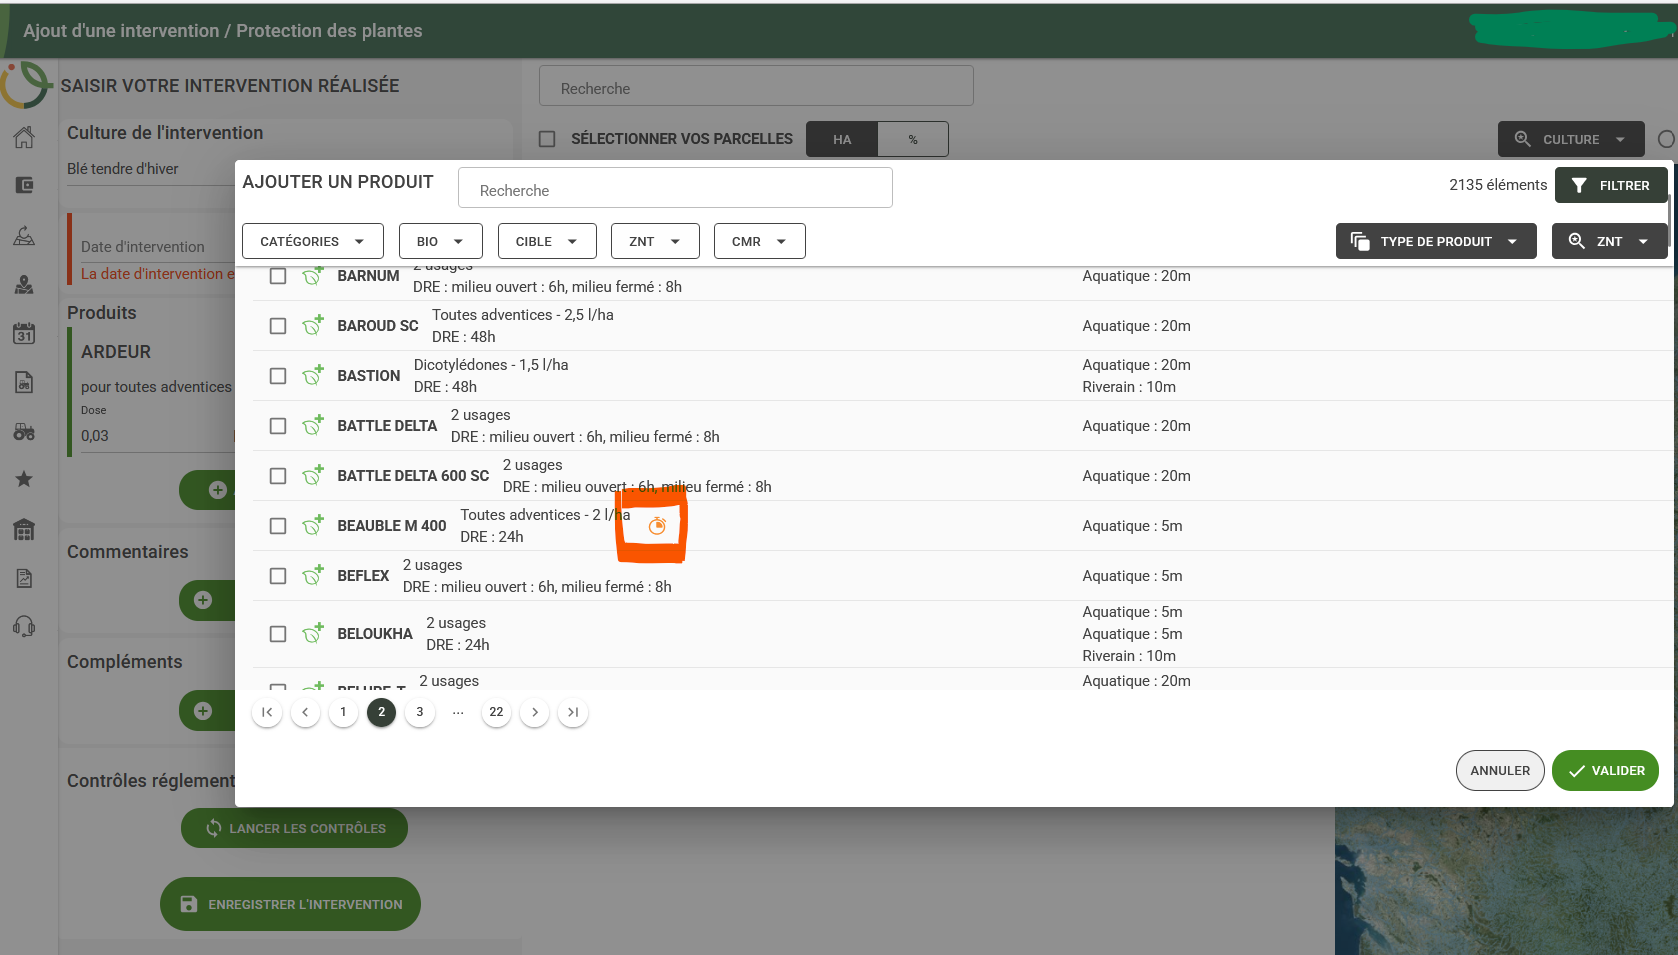This screenshot has height=955, width=1678.
Task: Open the headset support icon in sidebar
Action: [24, 627]
